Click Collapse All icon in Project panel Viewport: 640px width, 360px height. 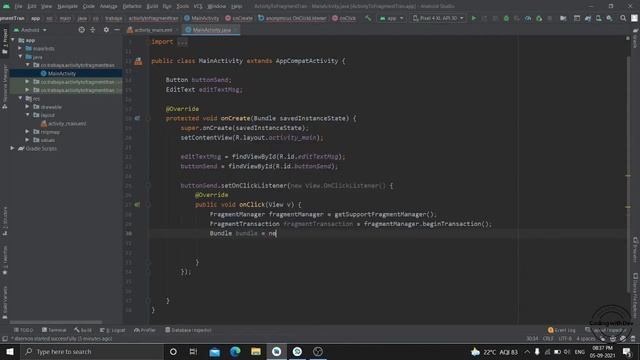[93, 30]
